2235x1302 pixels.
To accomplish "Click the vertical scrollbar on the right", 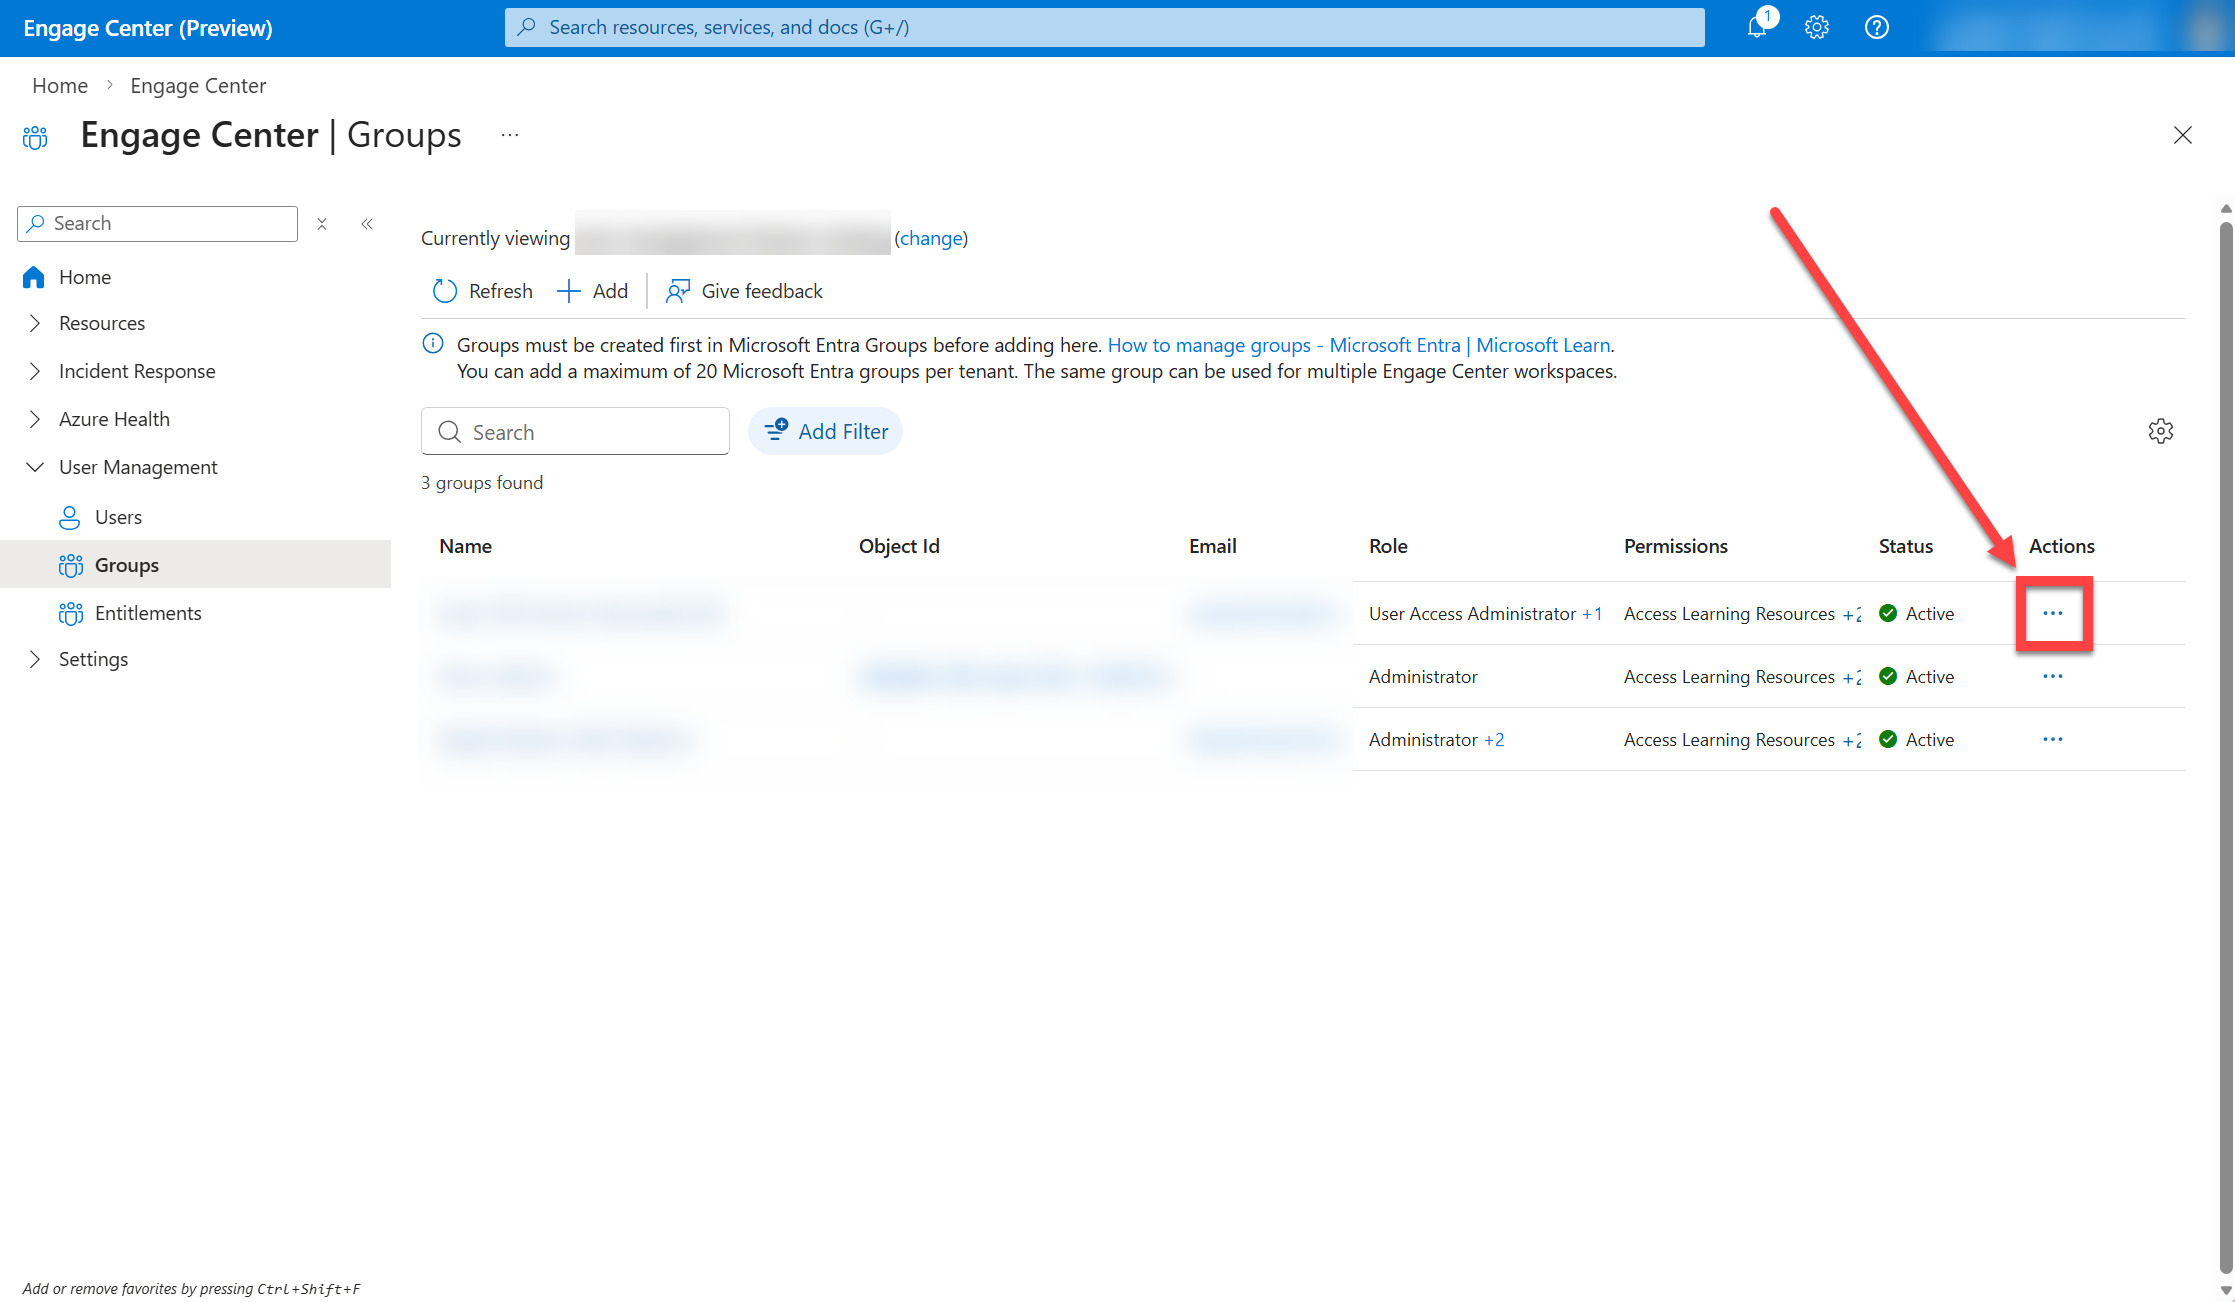I will click(2226, 746).
